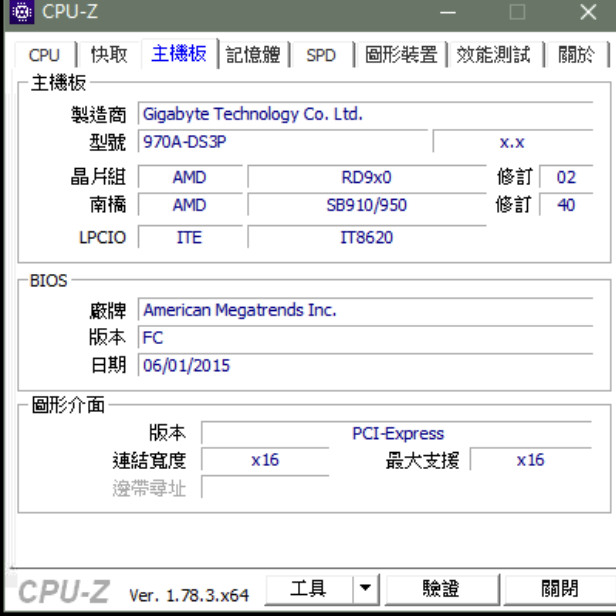The image size is (616, 616).
Task: Click the 驗證 button
Action: click(442, 589)
